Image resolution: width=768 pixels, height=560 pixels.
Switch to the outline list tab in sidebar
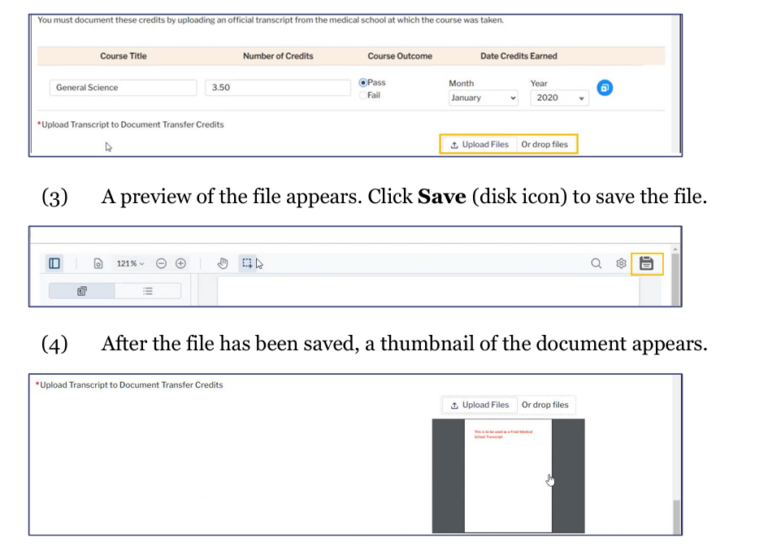[x=147, y=291]
